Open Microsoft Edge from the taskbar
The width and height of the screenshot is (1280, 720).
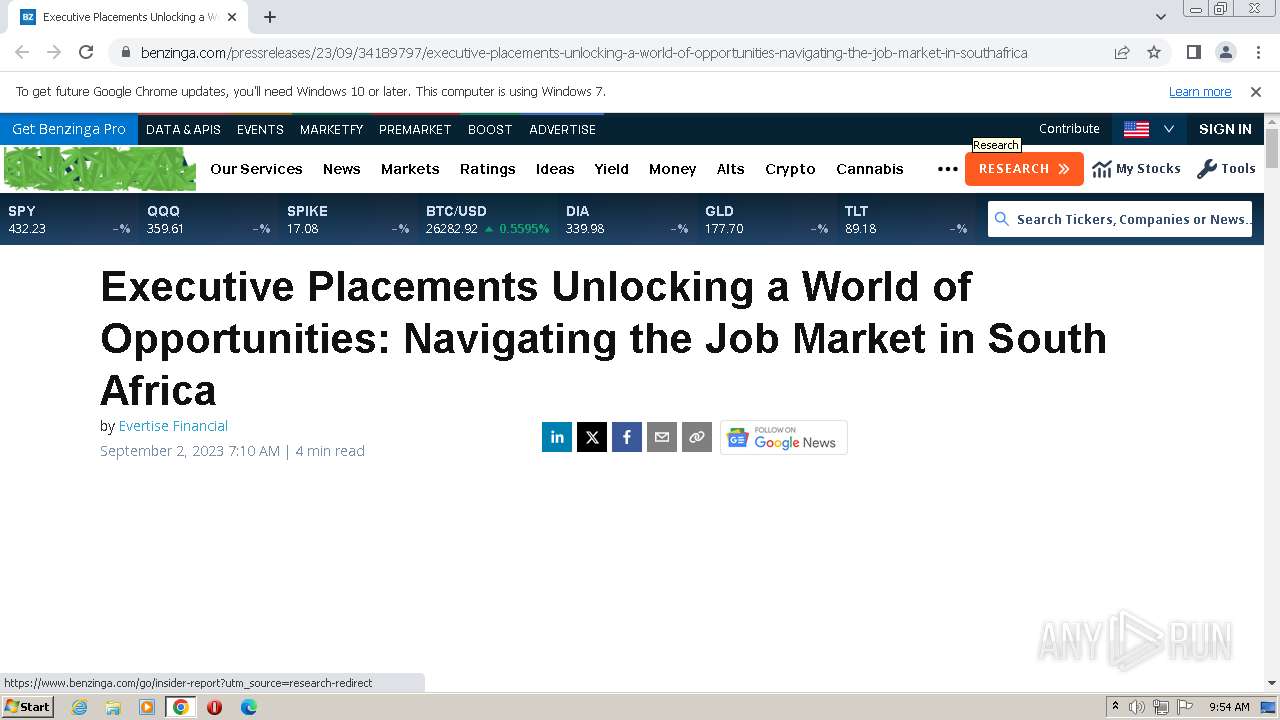point(249,707)
